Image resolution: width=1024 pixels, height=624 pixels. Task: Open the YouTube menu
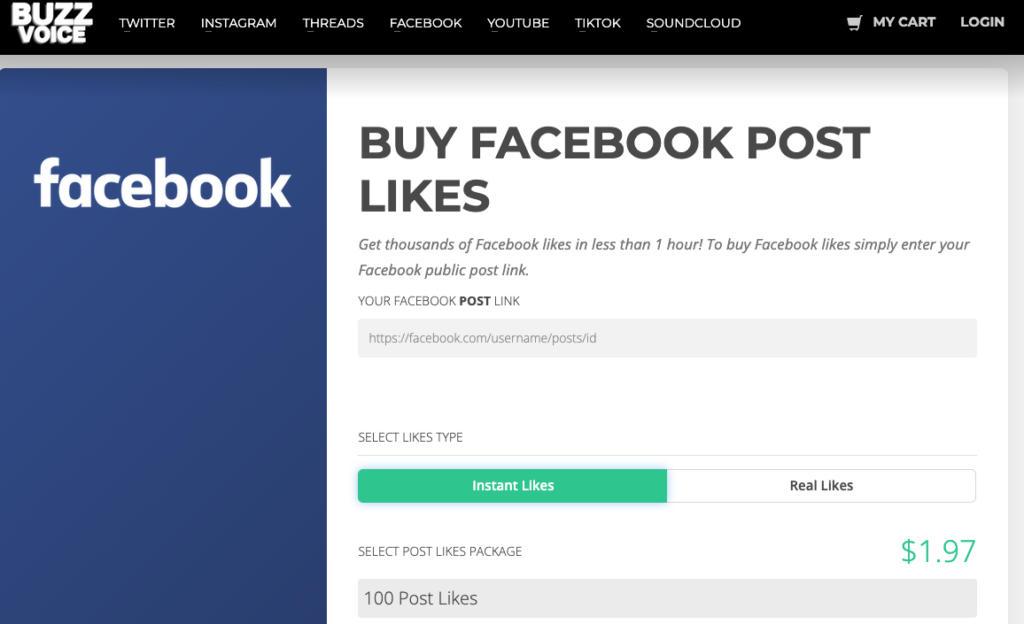click(x=518, y=23)
